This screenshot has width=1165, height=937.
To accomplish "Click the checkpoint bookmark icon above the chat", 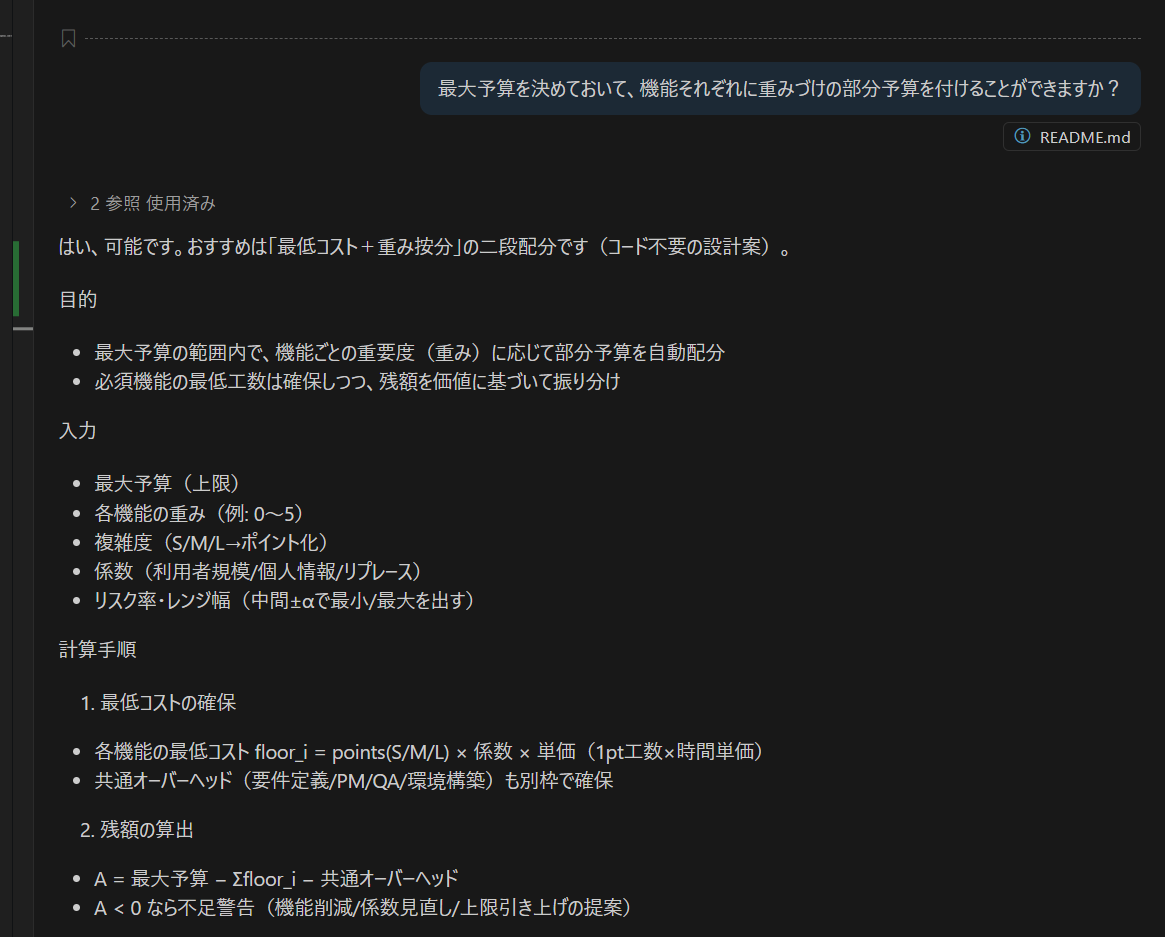I will pyautogui.click(x=68, y=39).
